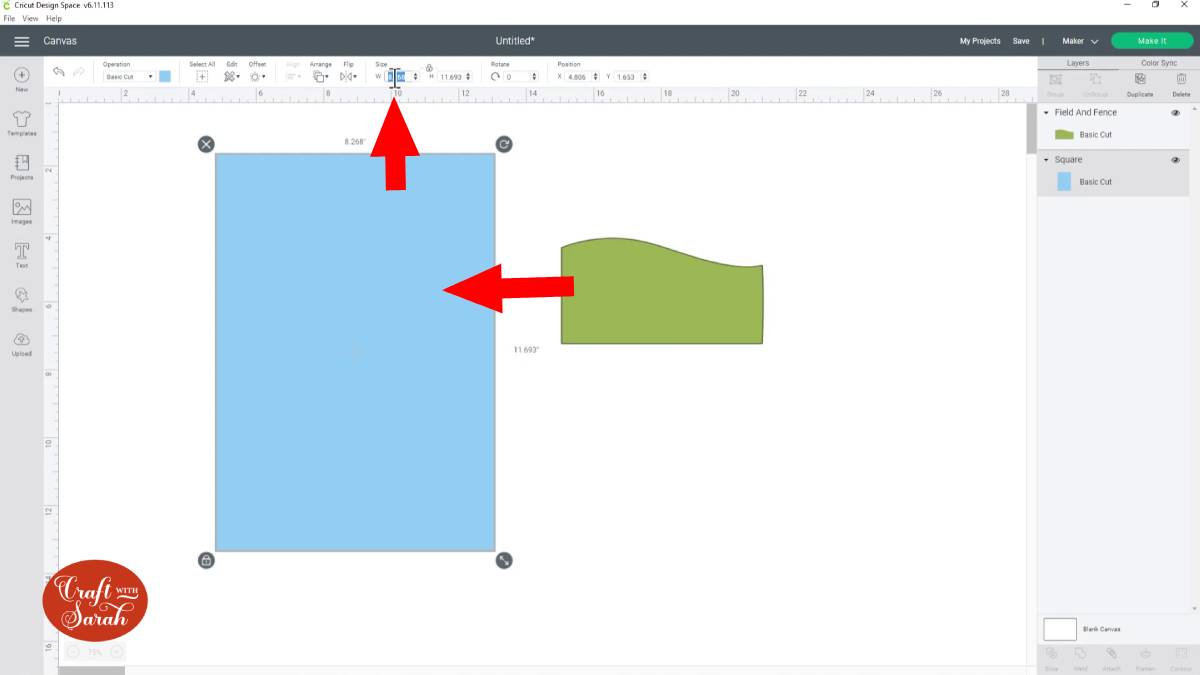1200x675 pixels.
Task: Open the Arrange dropdown
Action: (320, 76)
